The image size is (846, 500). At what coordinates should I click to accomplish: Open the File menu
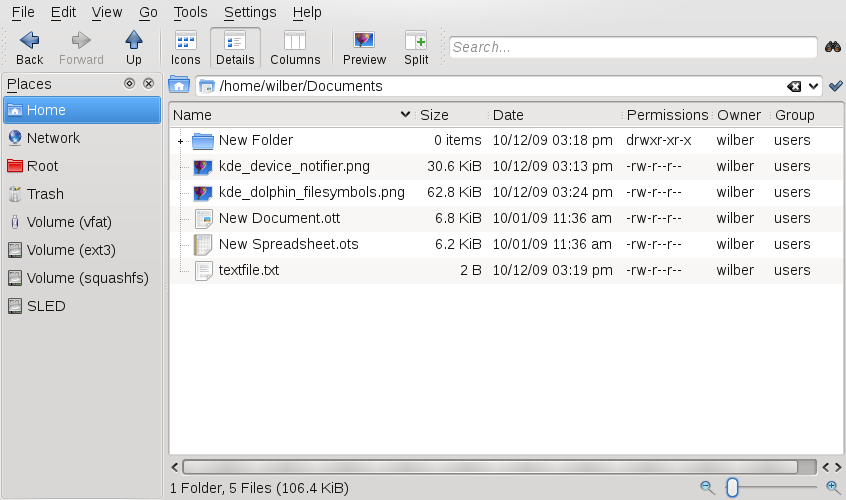(23, 12)
